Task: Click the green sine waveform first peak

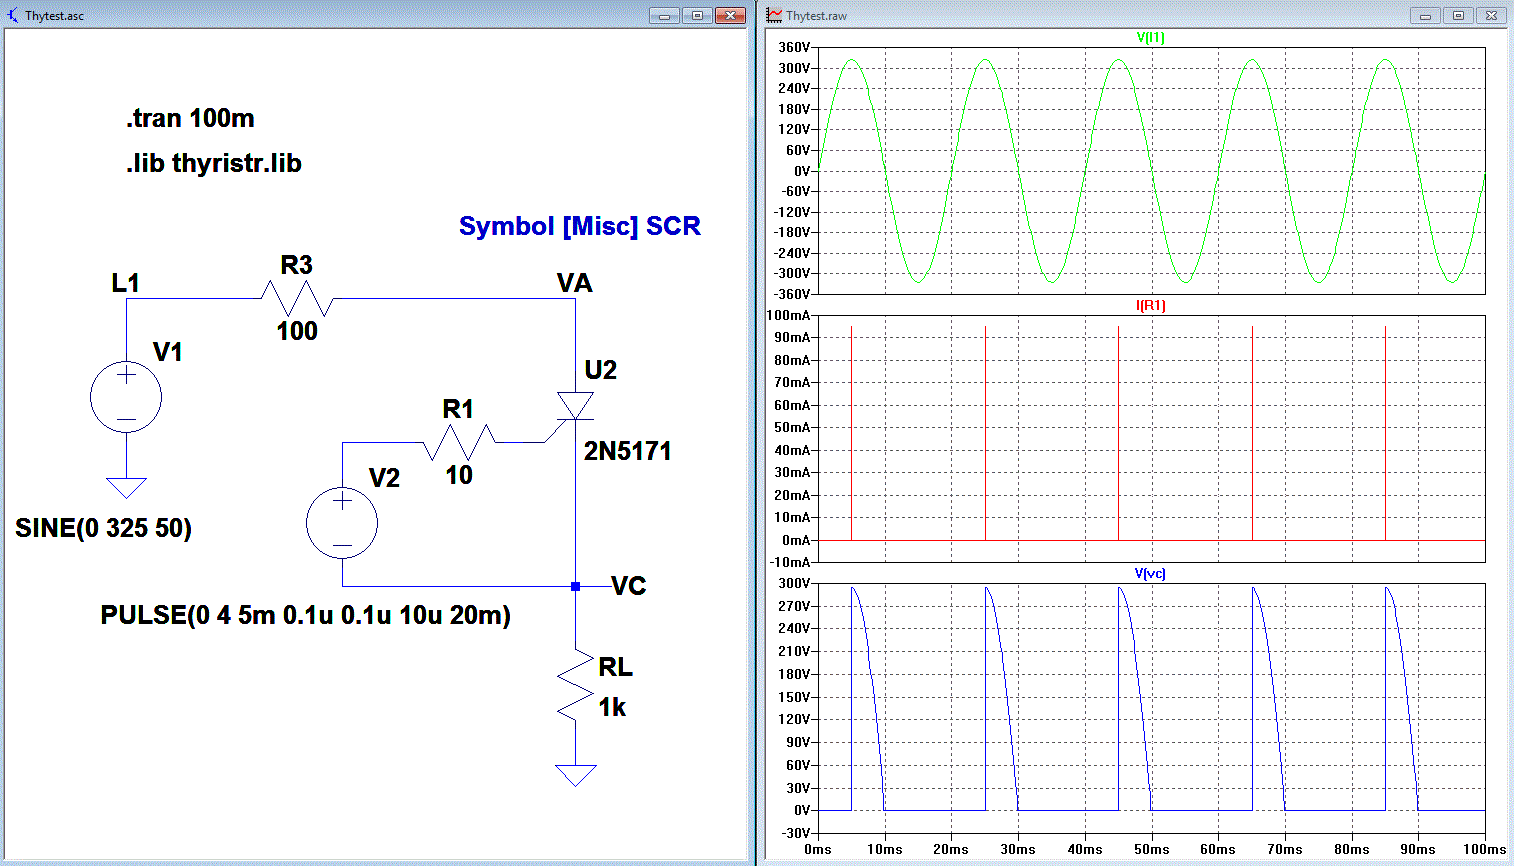Action: coord(851,61)
